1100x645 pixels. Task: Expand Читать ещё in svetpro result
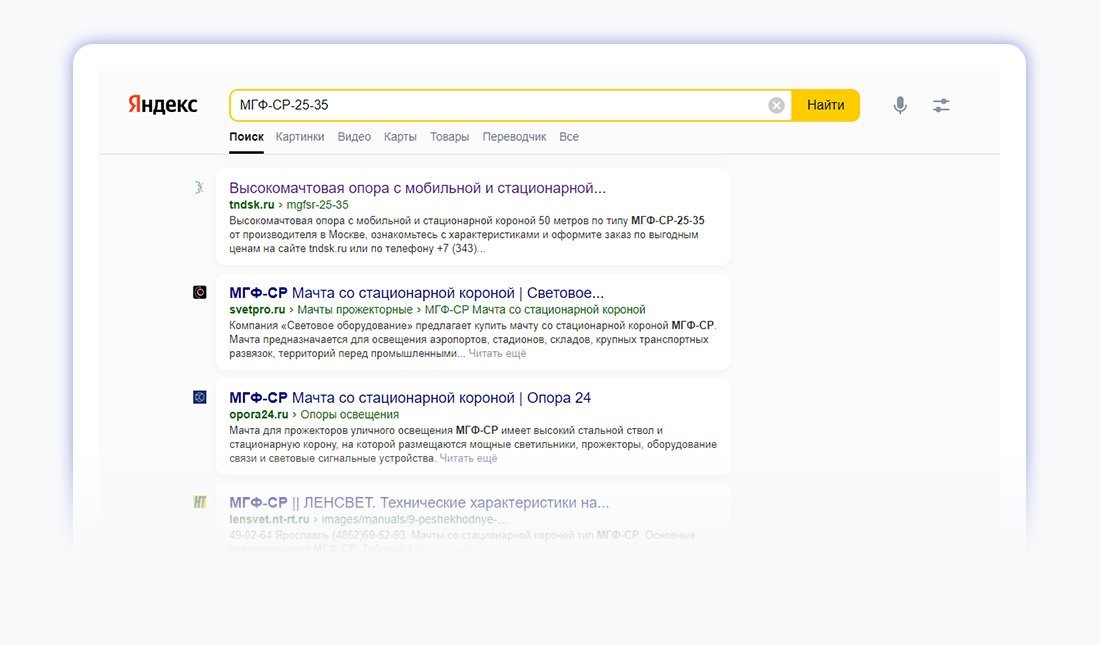click(x=497, y=354)
